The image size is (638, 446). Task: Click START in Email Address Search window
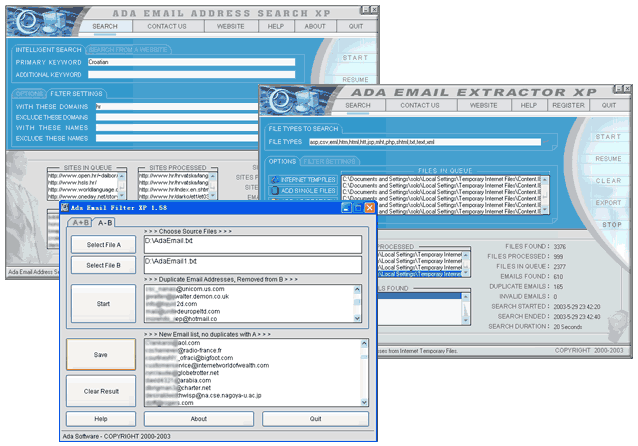[x=355, y=58]
